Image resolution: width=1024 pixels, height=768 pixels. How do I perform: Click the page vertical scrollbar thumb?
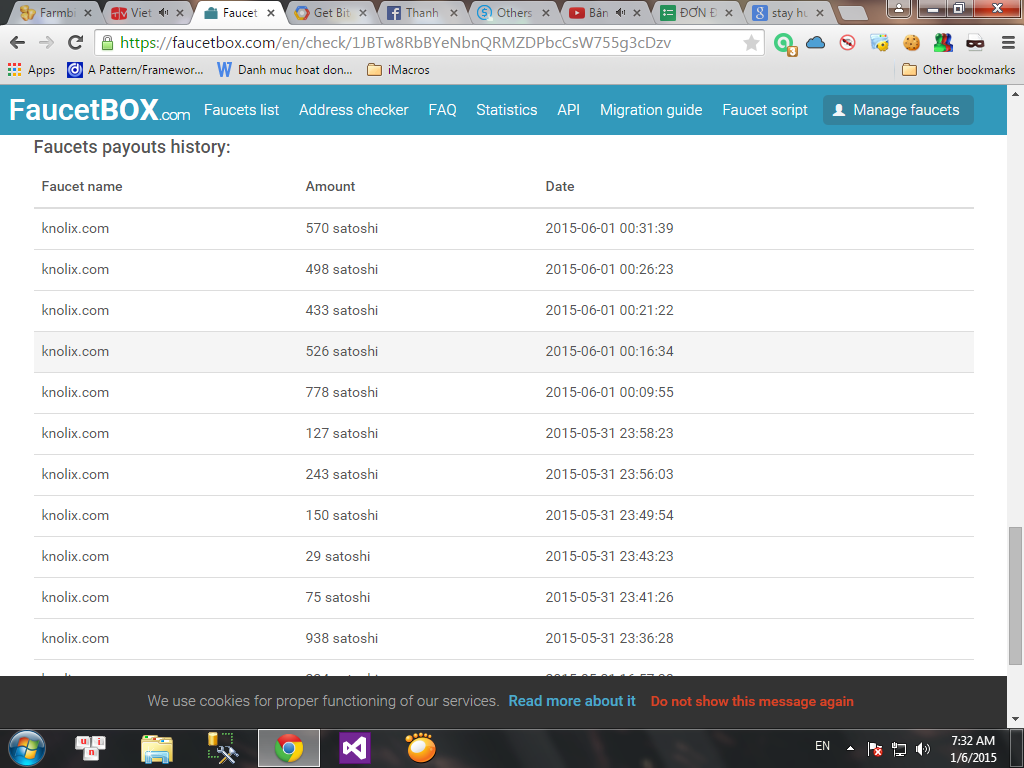point(1015,595)
